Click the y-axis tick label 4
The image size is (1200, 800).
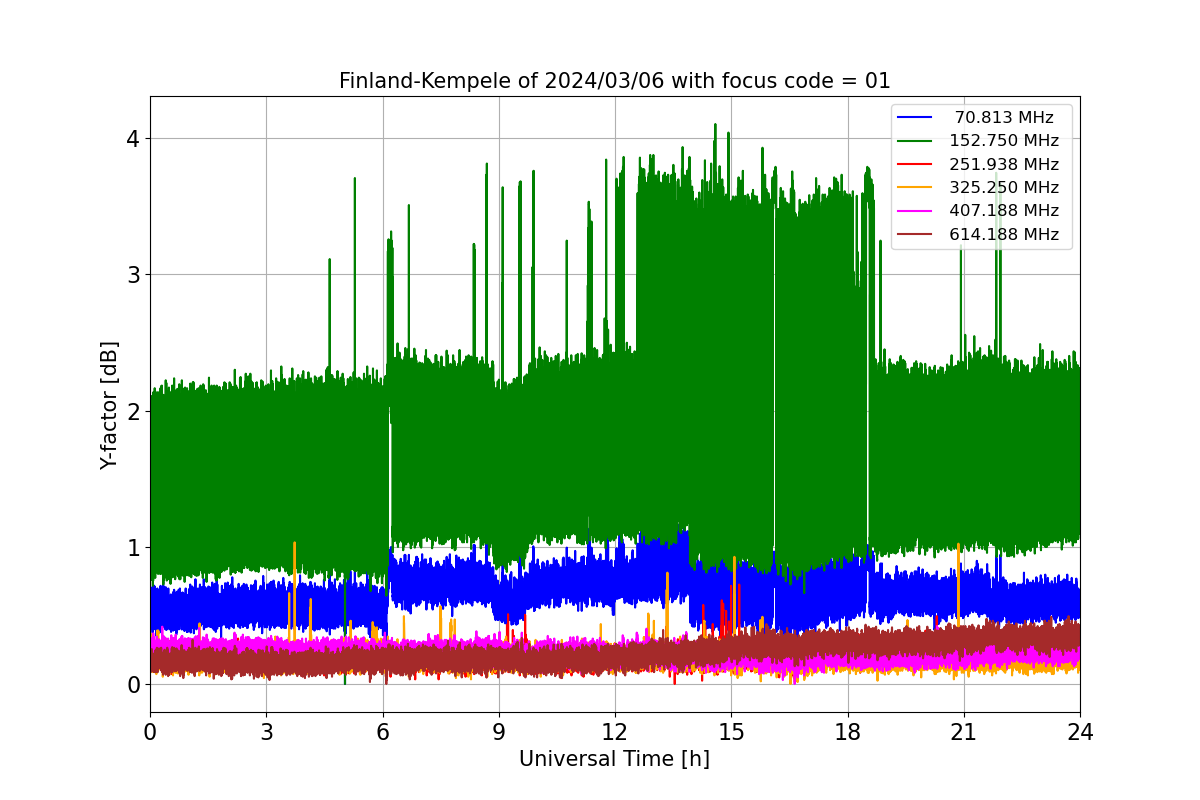pyautogui.click(x=132, y=138)
